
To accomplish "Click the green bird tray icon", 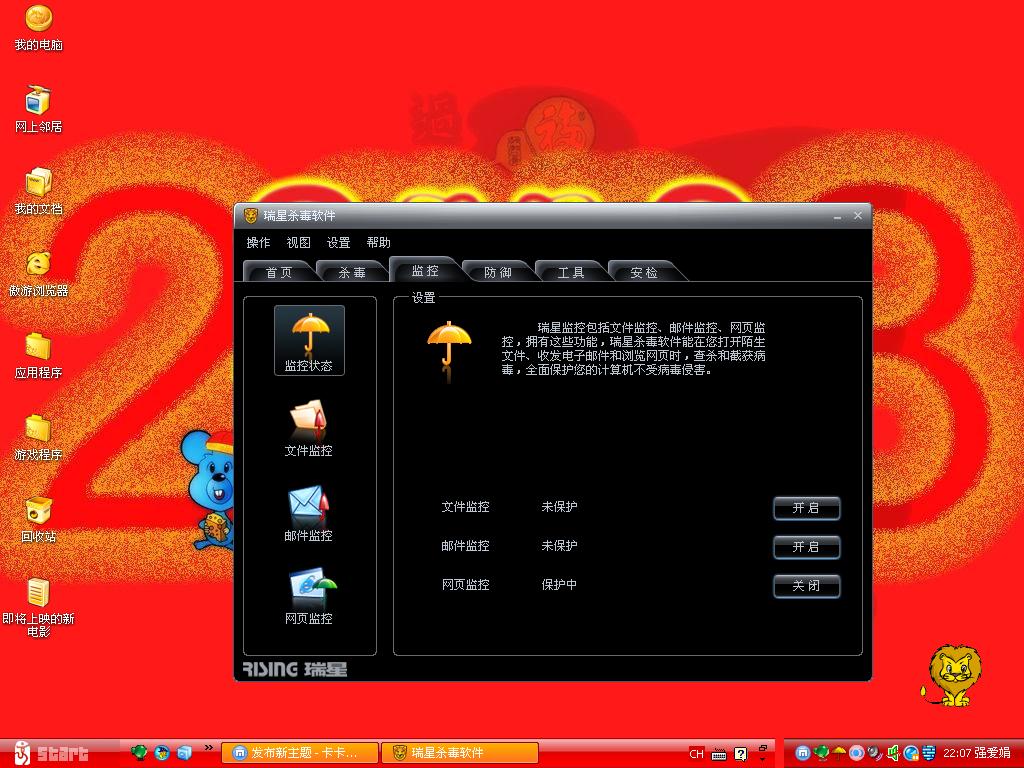I will tap(821, 753).
